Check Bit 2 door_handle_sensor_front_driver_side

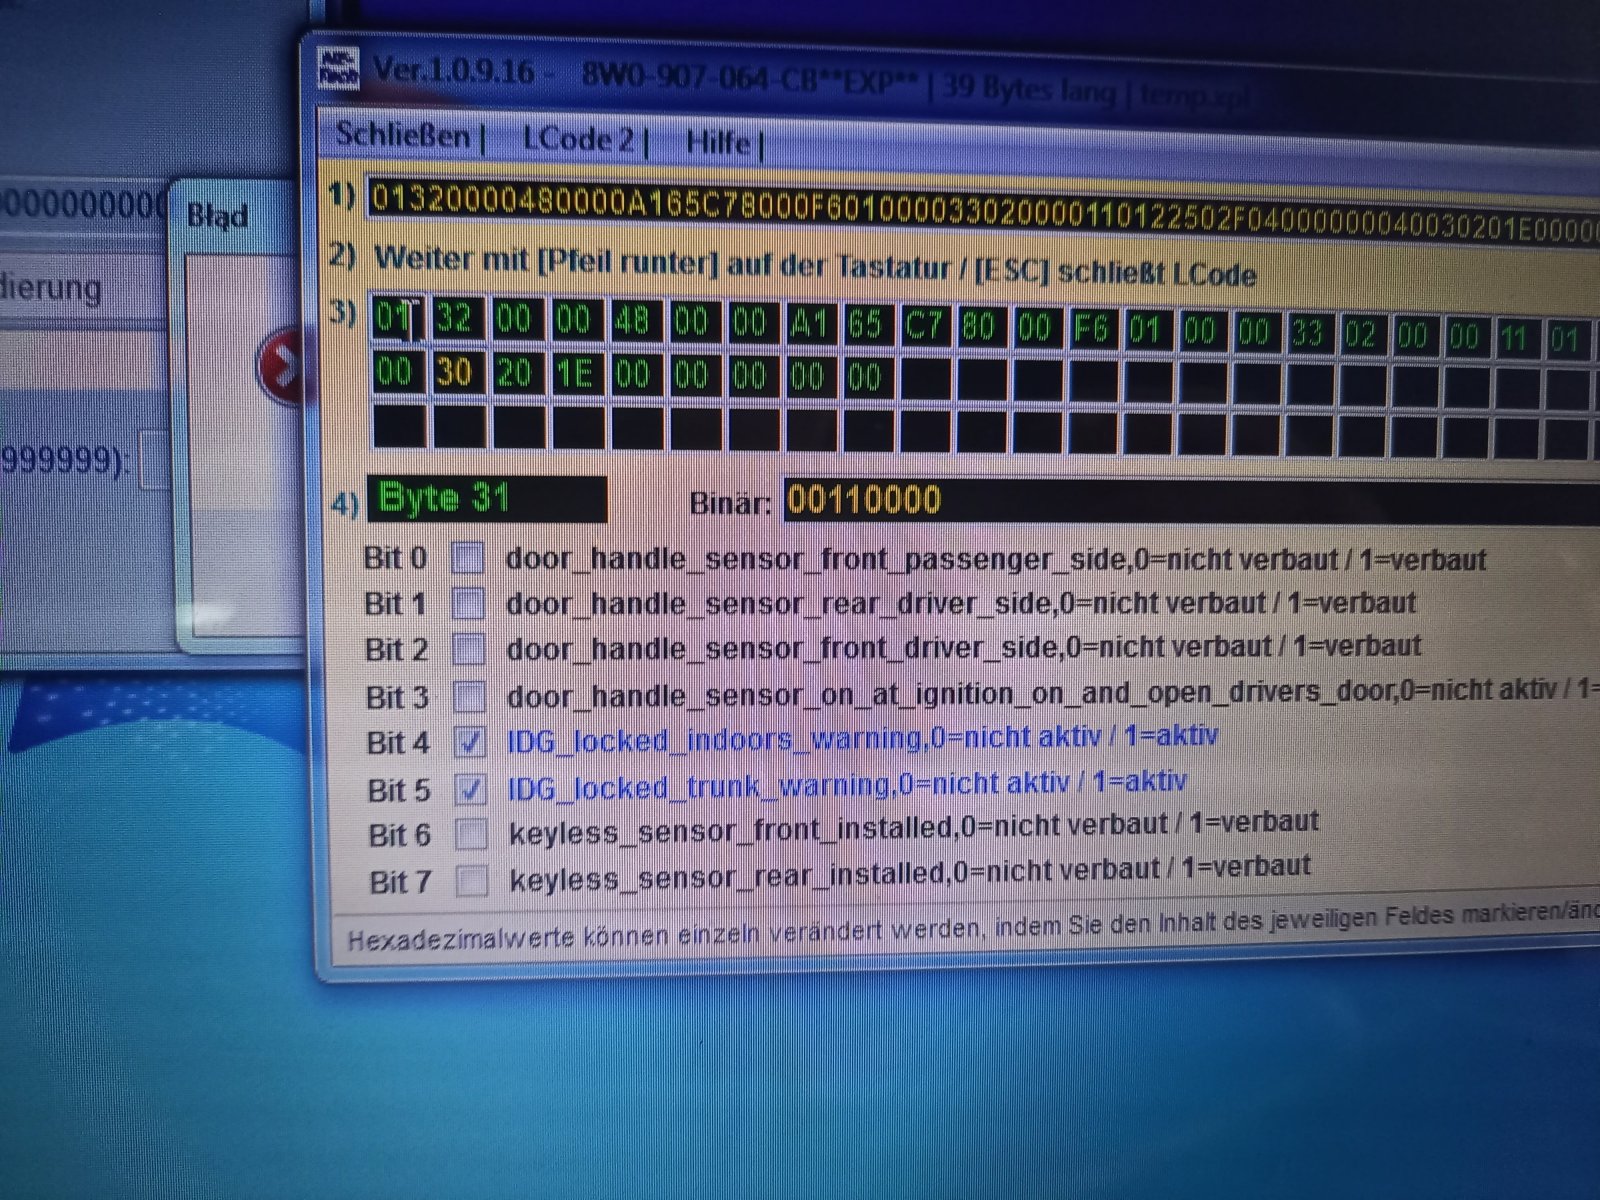click(469, 649)
